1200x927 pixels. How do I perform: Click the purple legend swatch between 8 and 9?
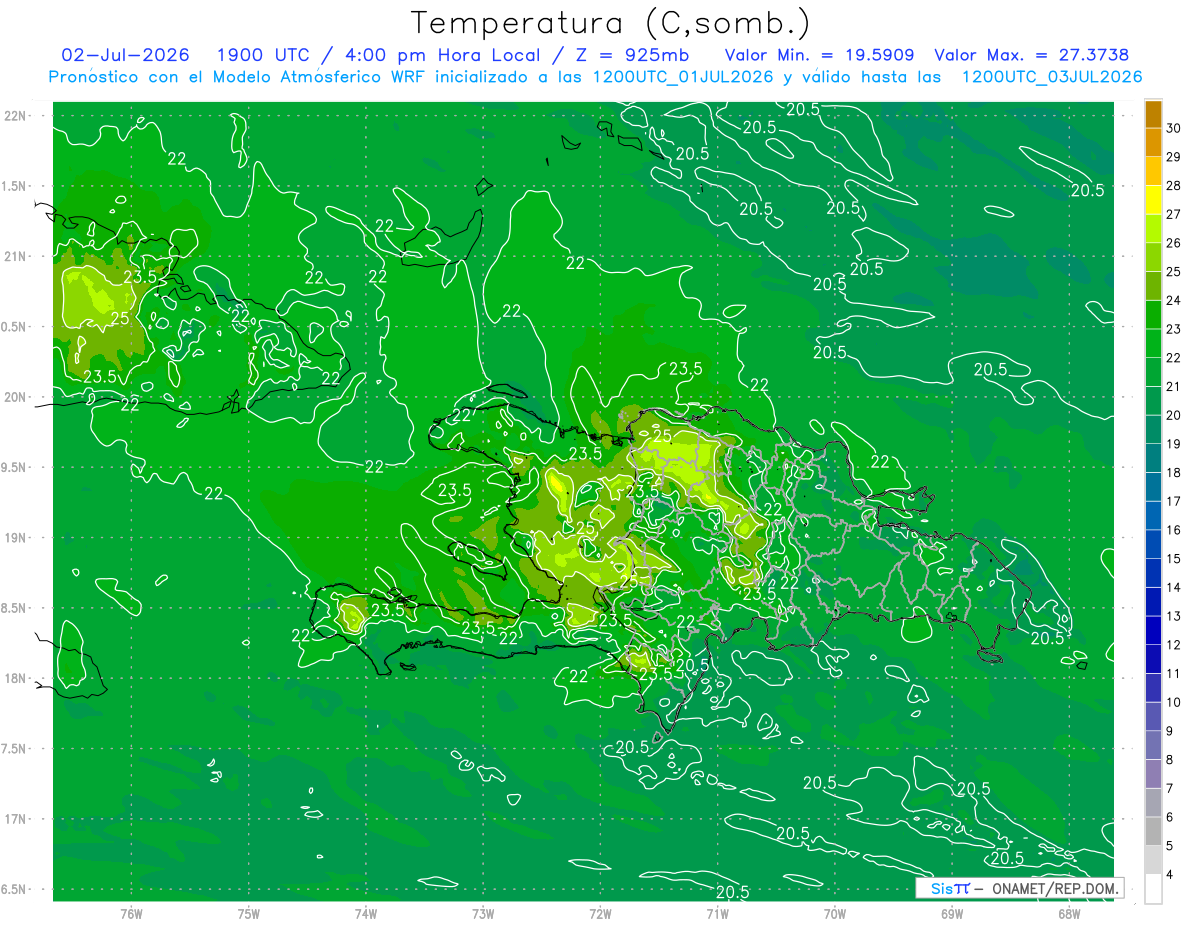click(x=1153, y=746)
